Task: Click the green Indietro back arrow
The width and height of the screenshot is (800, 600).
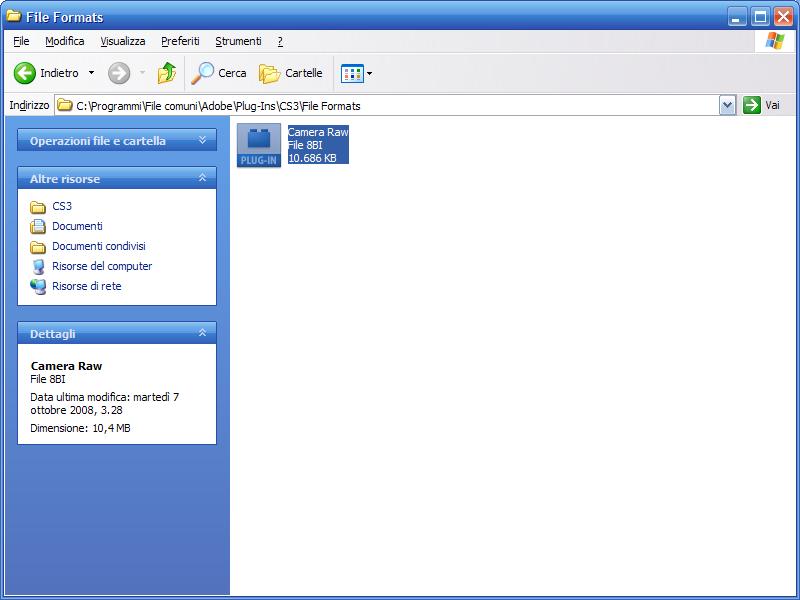Action: click(x=24, y=73)
